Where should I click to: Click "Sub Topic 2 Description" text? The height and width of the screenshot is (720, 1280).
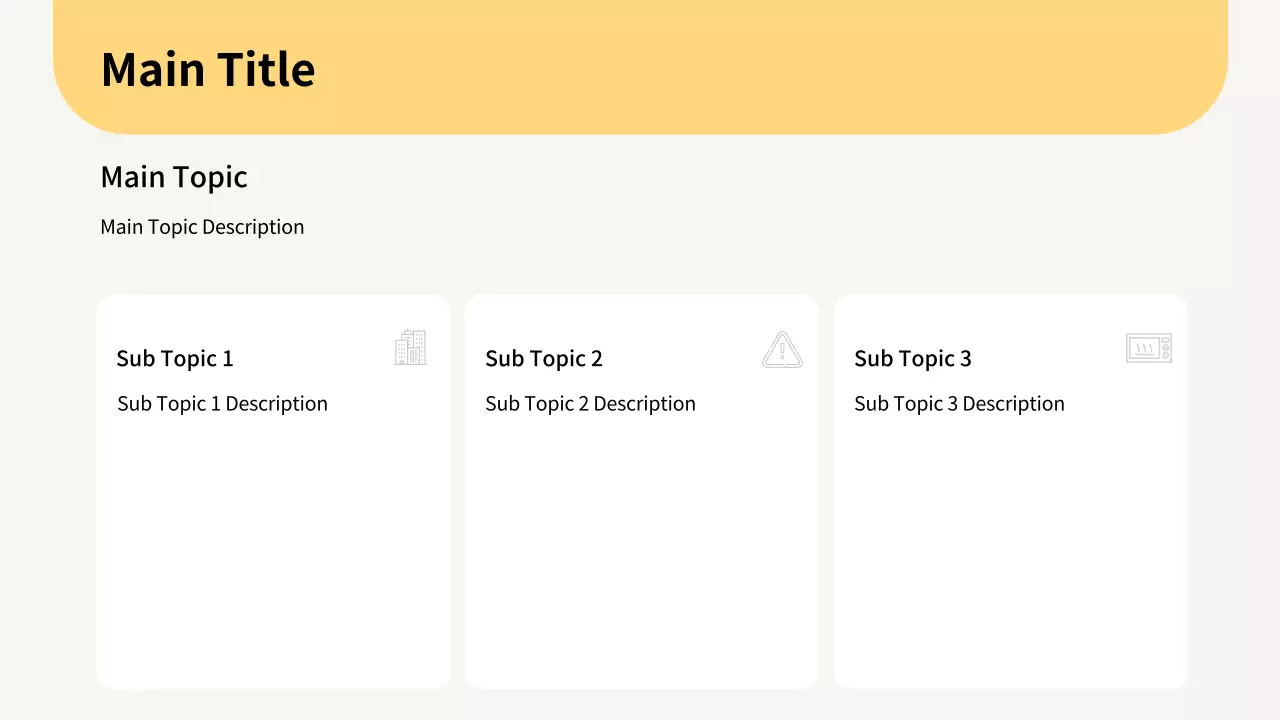(x=590, y=404)
